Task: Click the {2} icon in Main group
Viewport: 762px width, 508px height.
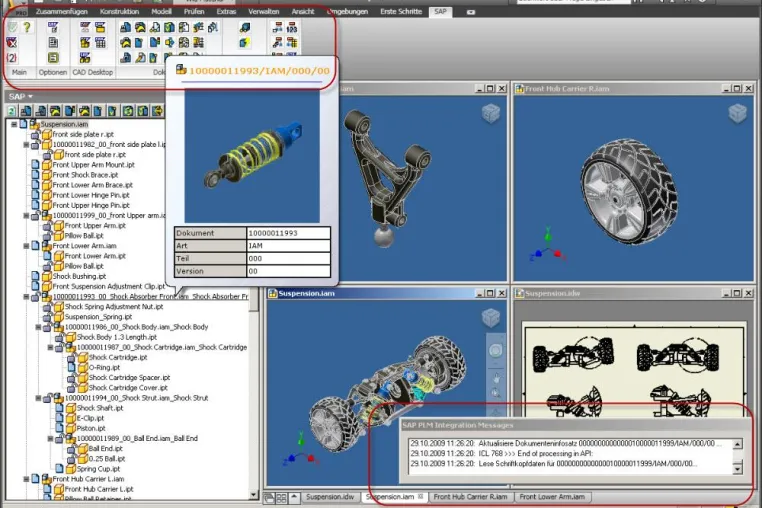Action: pyautogui.click(x=12, y=58)
